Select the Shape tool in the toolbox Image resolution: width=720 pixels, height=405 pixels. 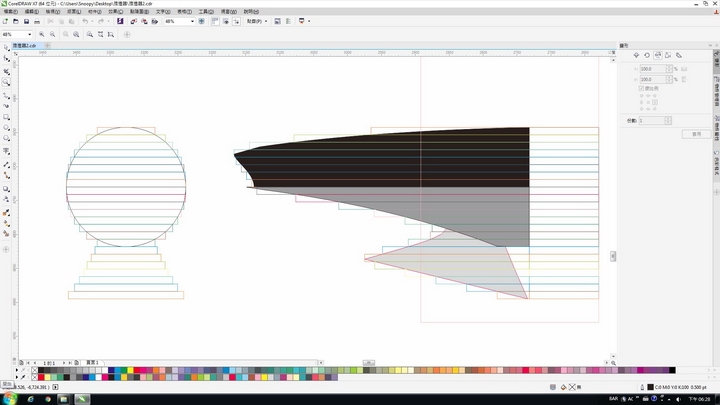(x=6, y=59)
